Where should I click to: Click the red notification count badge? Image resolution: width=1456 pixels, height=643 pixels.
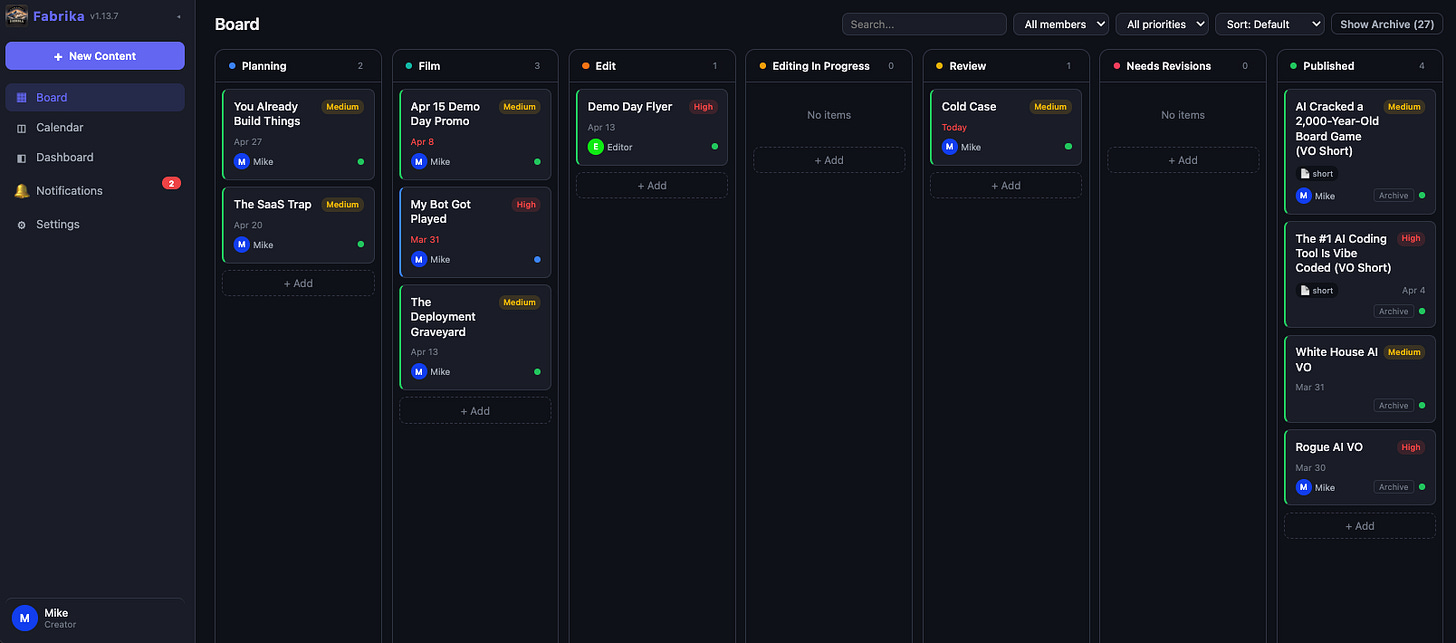tap(171, 183)
